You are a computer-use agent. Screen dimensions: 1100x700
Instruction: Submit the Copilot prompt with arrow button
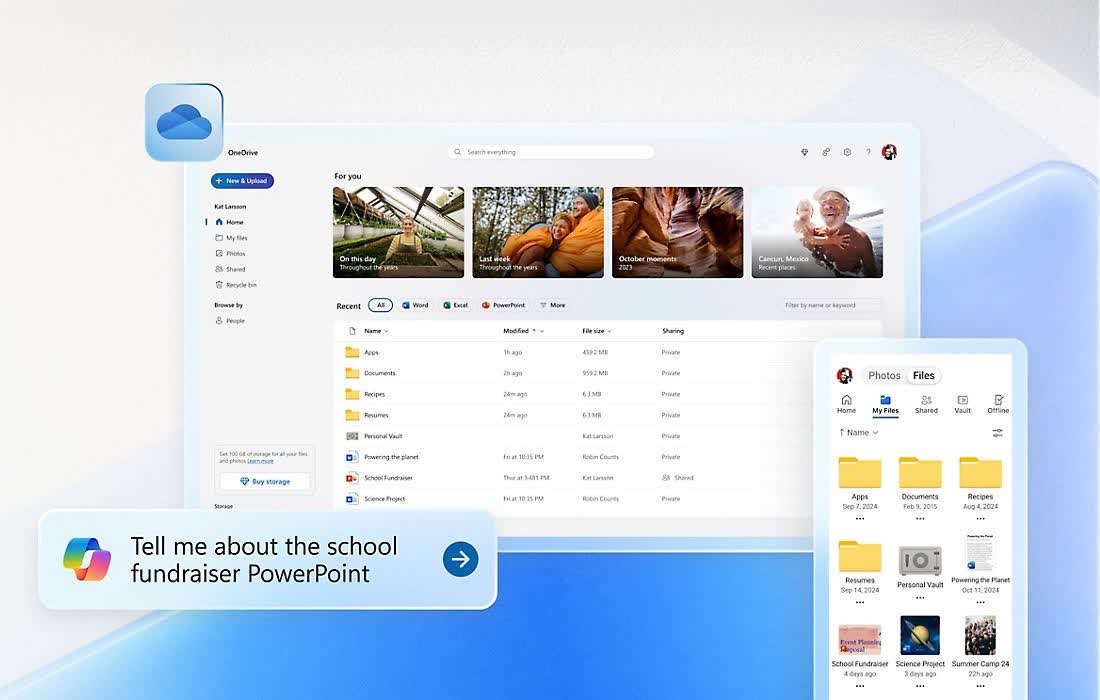(461, 559)
